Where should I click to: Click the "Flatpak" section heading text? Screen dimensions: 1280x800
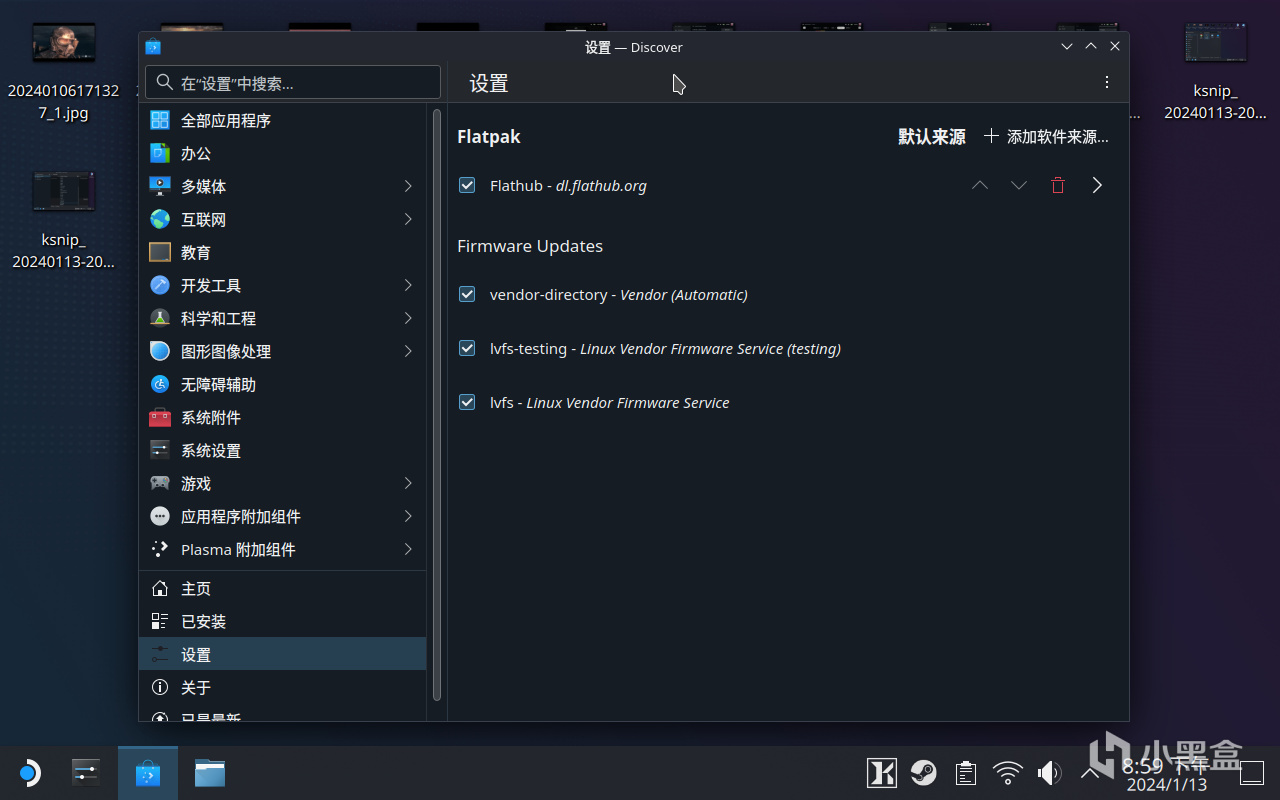489,136
